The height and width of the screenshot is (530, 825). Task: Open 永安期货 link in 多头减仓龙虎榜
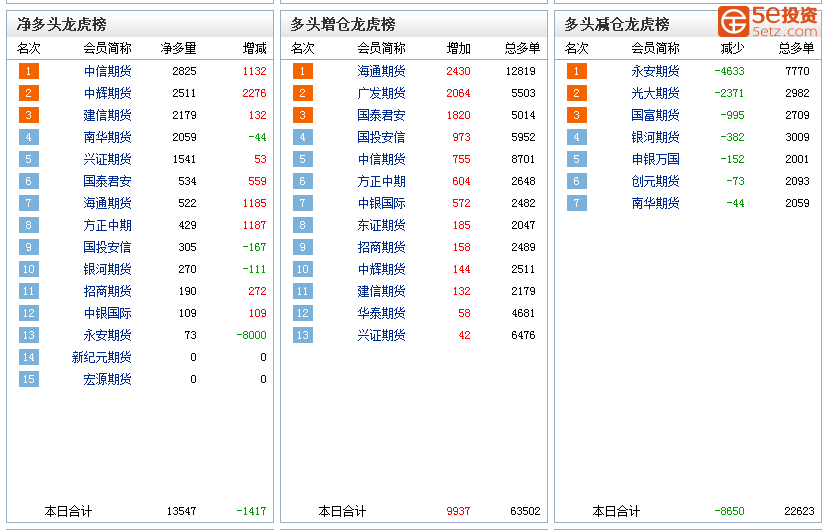(656, 71)
